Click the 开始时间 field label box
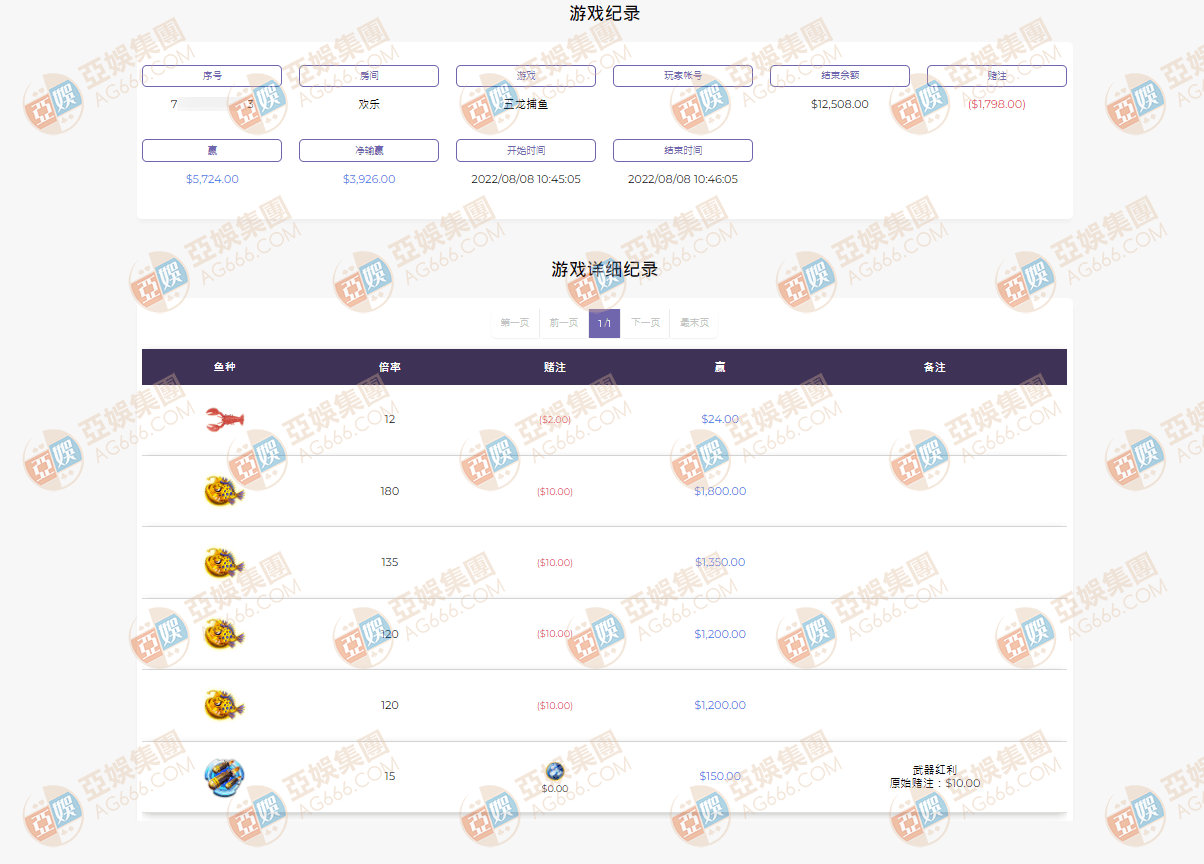 click(526, 150)
